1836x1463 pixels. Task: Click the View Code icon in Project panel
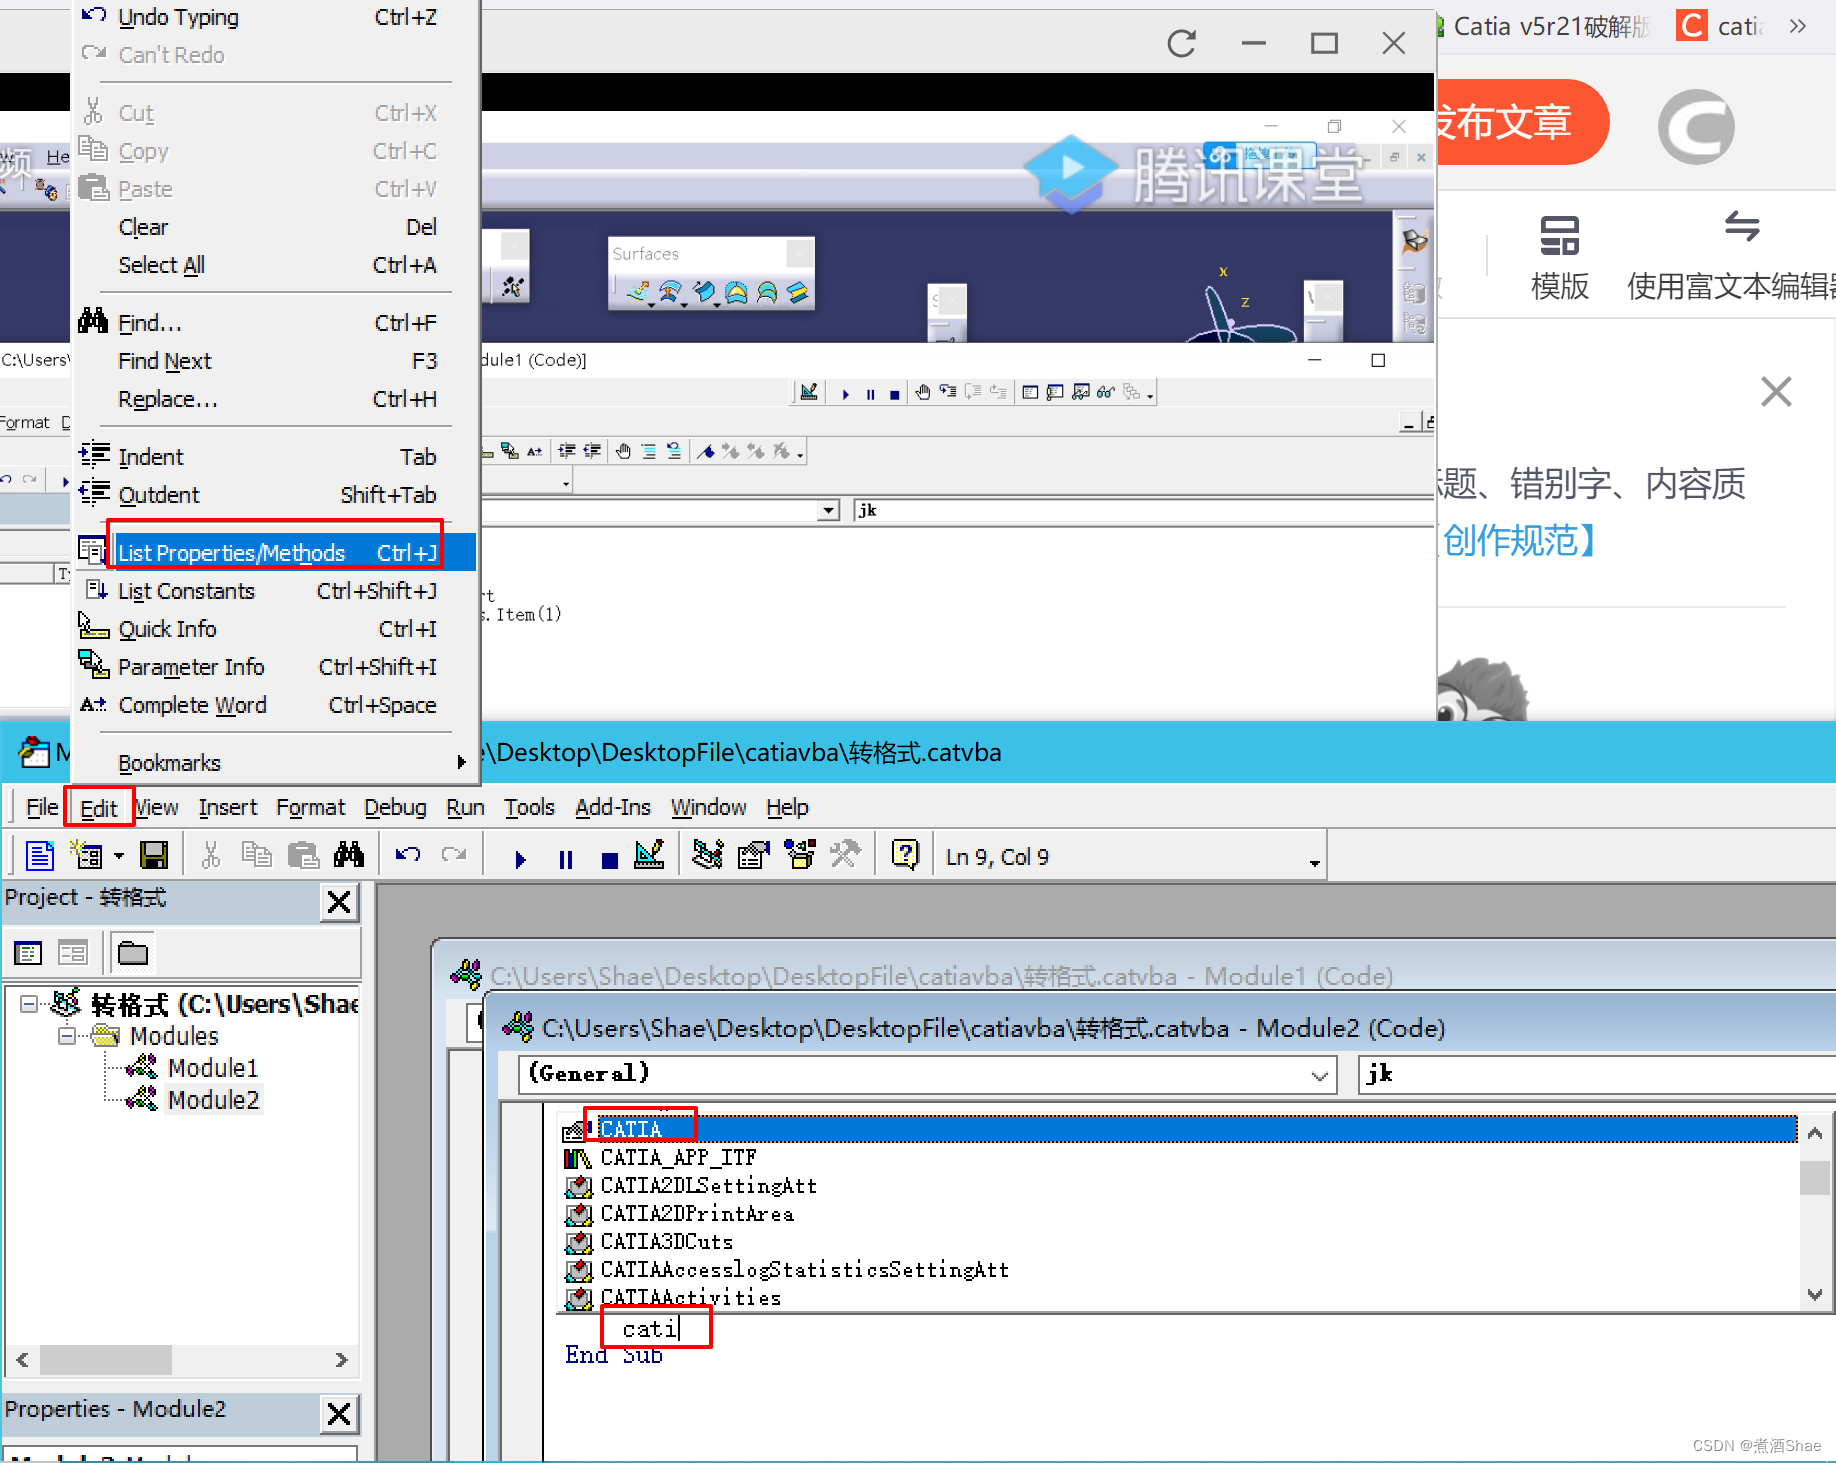28,953
